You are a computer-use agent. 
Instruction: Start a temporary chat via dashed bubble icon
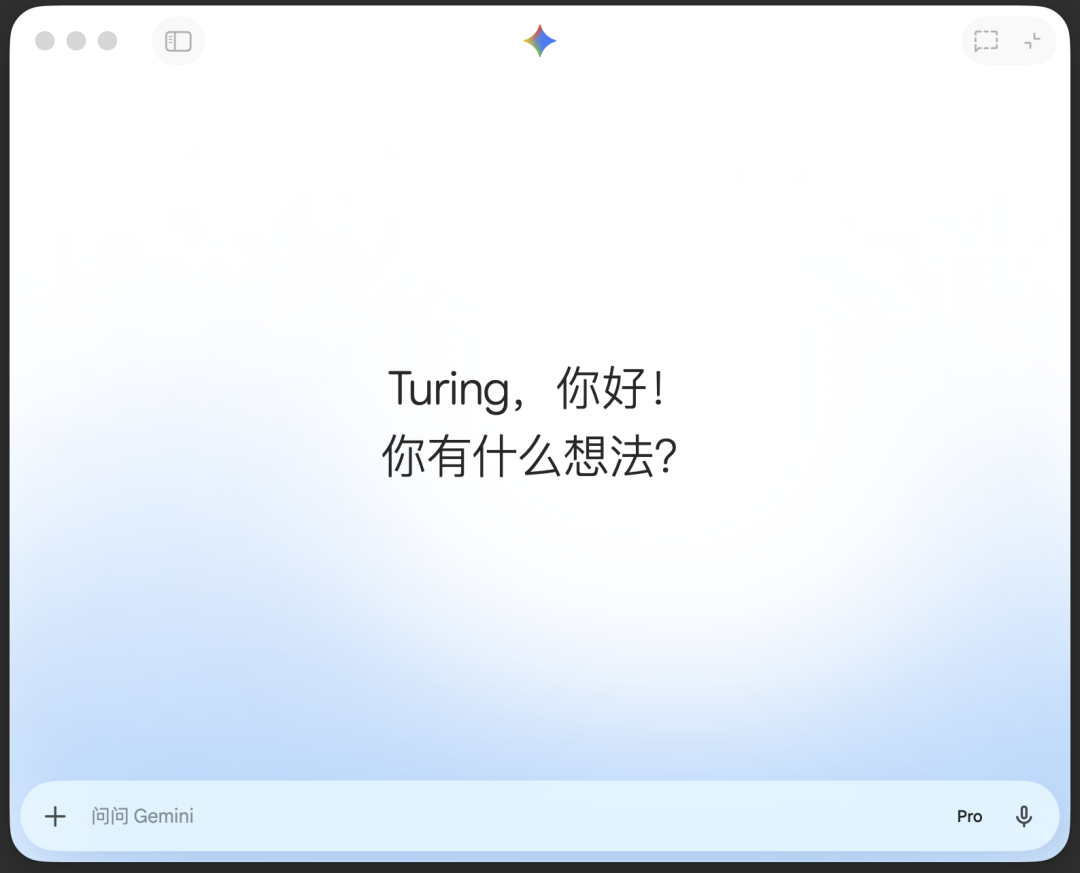pos(986,41)
